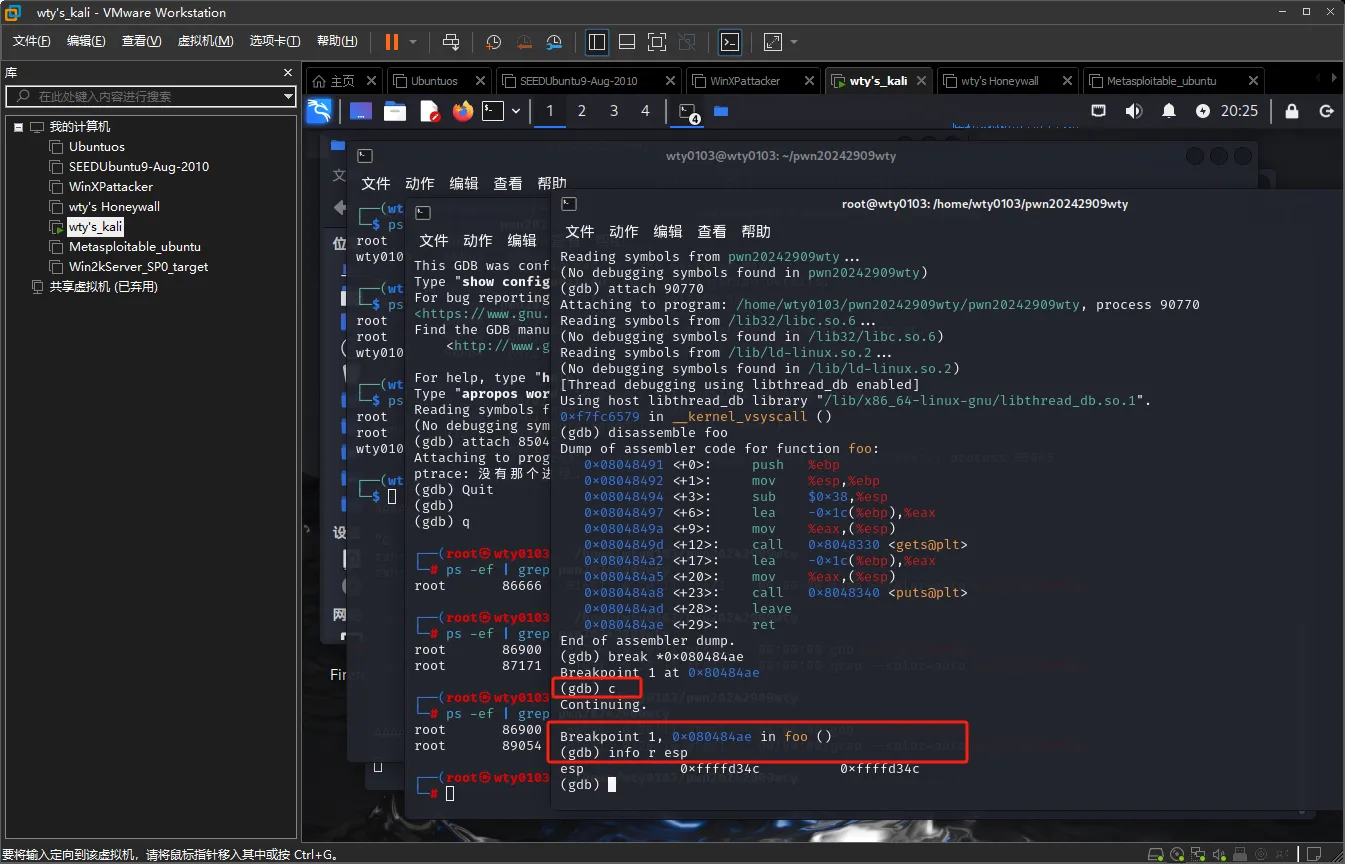Launch the terminal emulator from the Kali panel

(x=493, y=111)
